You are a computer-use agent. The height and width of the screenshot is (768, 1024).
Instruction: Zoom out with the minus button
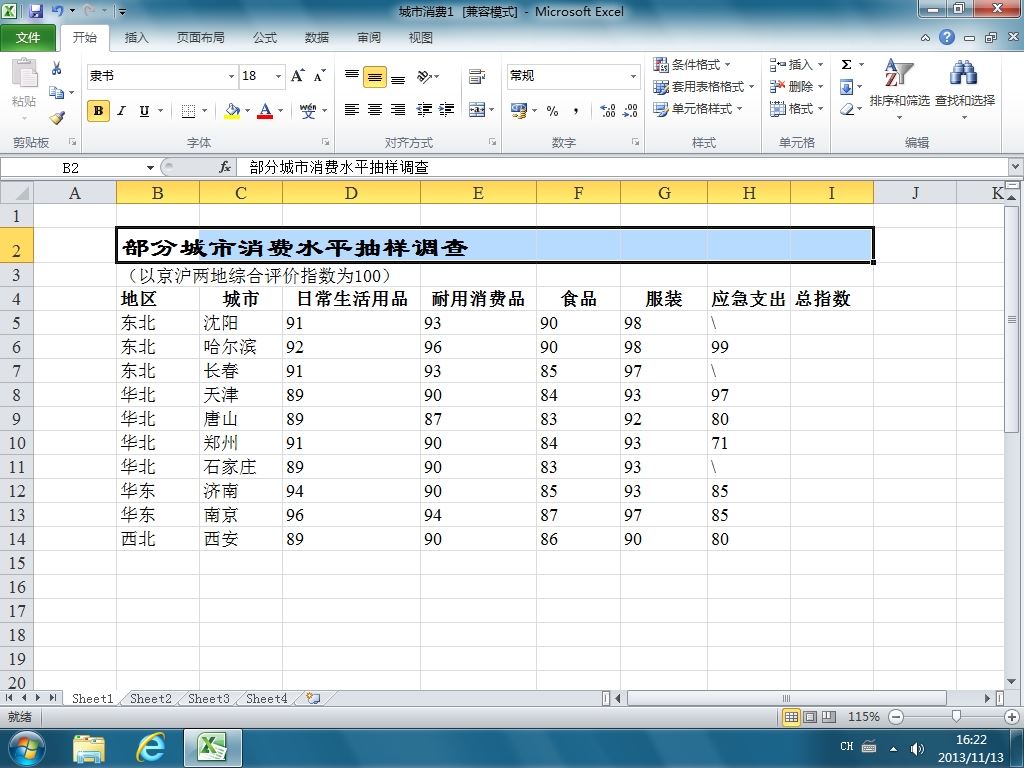point(896,716)
